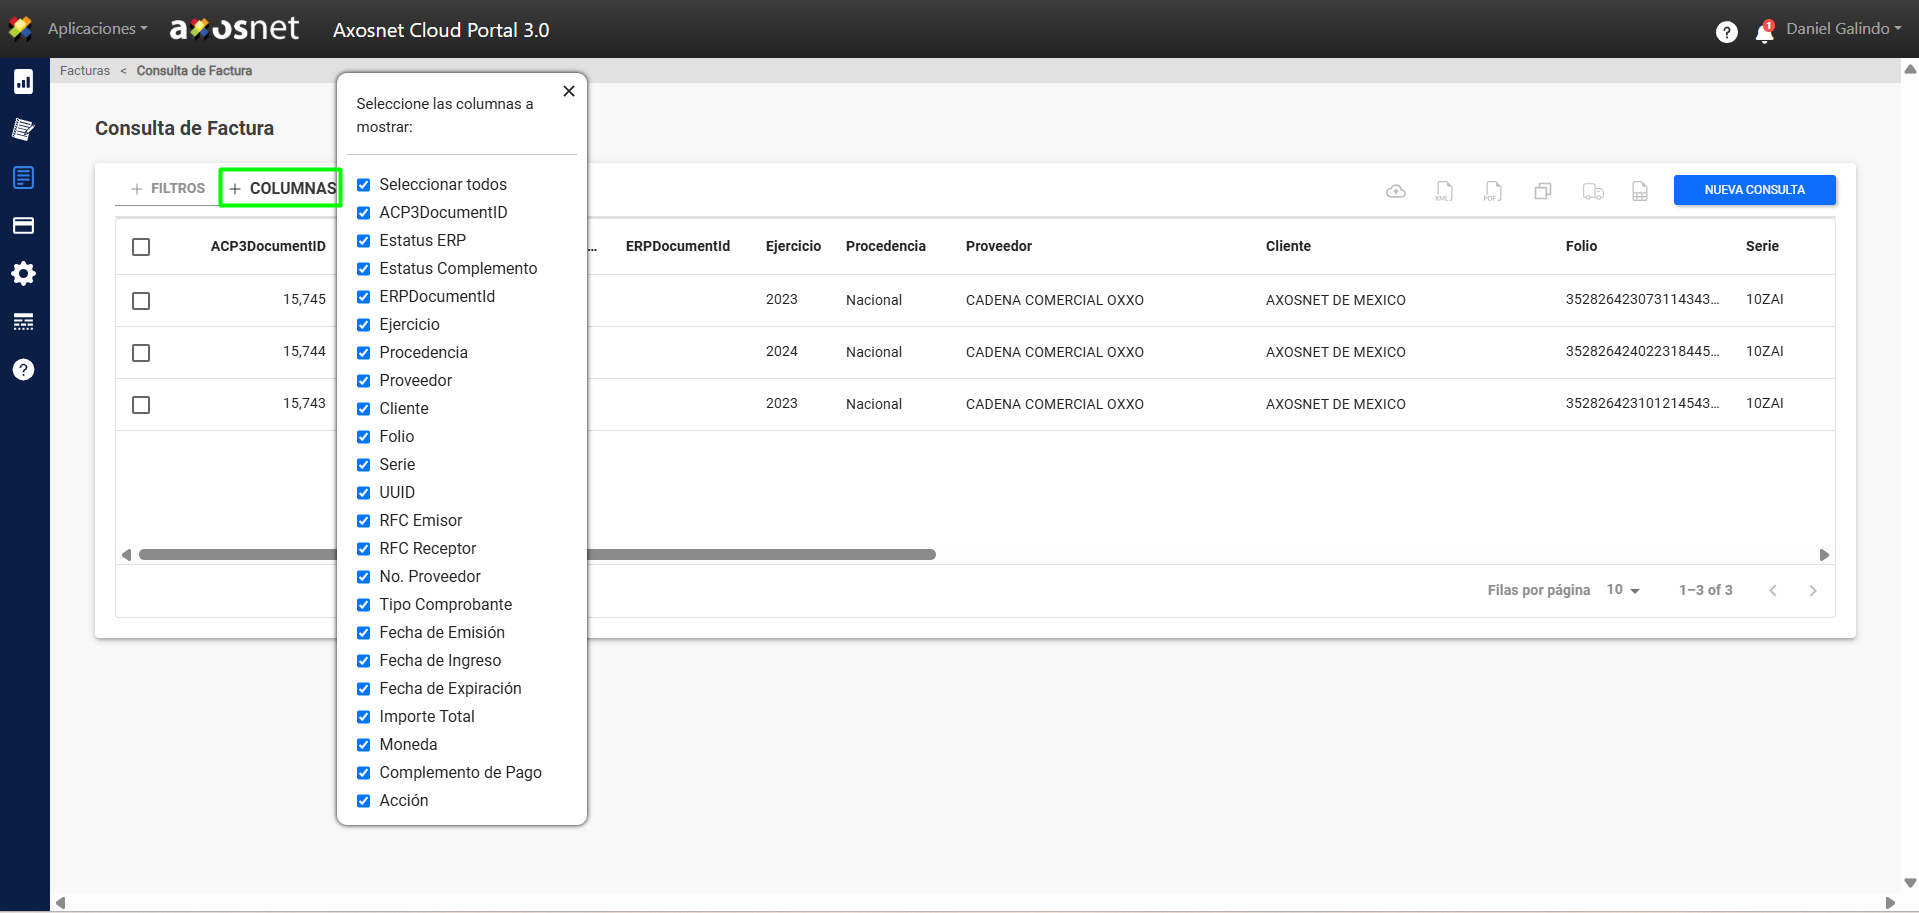1919x913 pixels.
Task: Open the payment card icon in the sidebar
Action: [24, 226]
